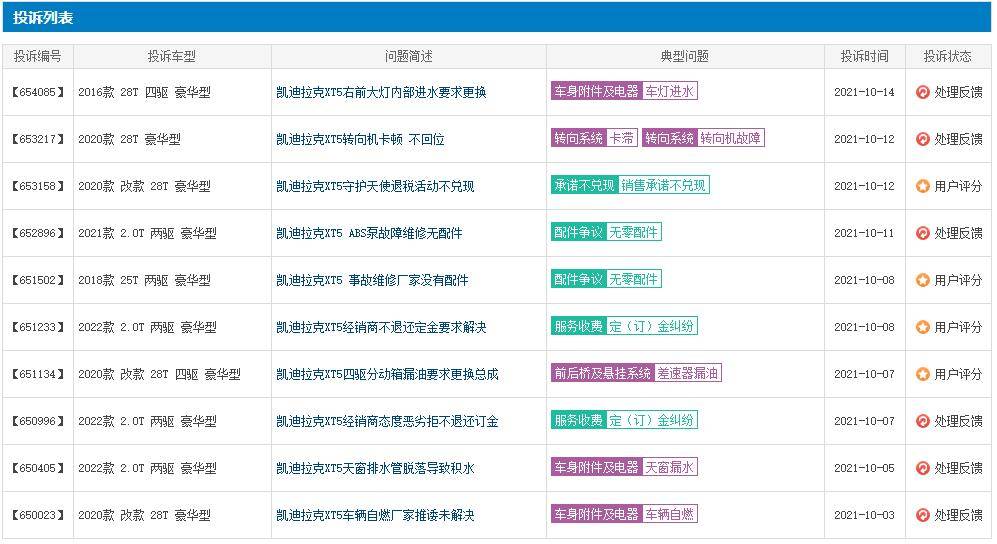The height and width of the screenshot is (544, 997).
Task: Click date 2021-10-03
Action: [x=864, y=515]
